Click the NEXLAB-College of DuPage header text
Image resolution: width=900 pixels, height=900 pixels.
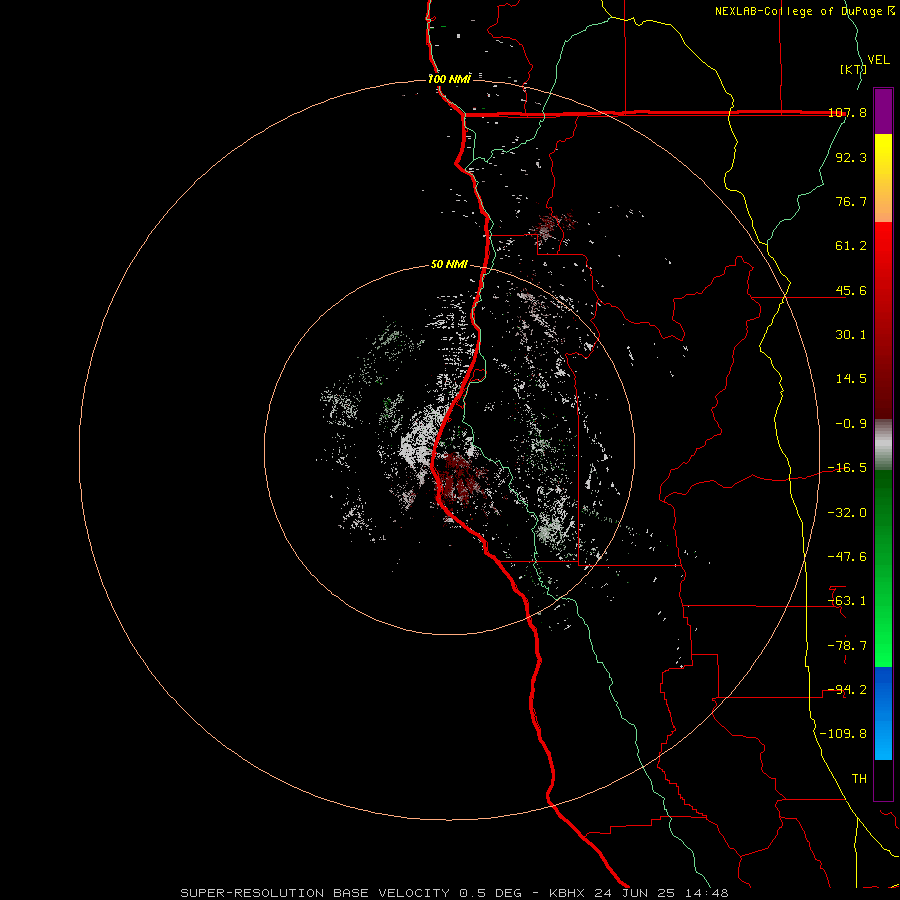[x=797, y=11]
